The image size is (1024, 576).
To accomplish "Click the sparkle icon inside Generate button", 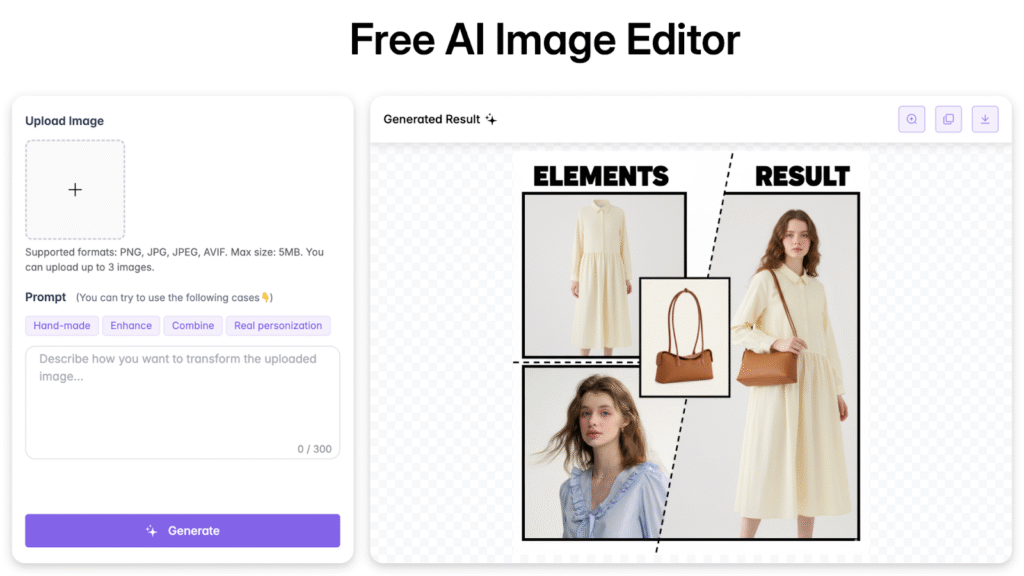I will click(152, 531).
